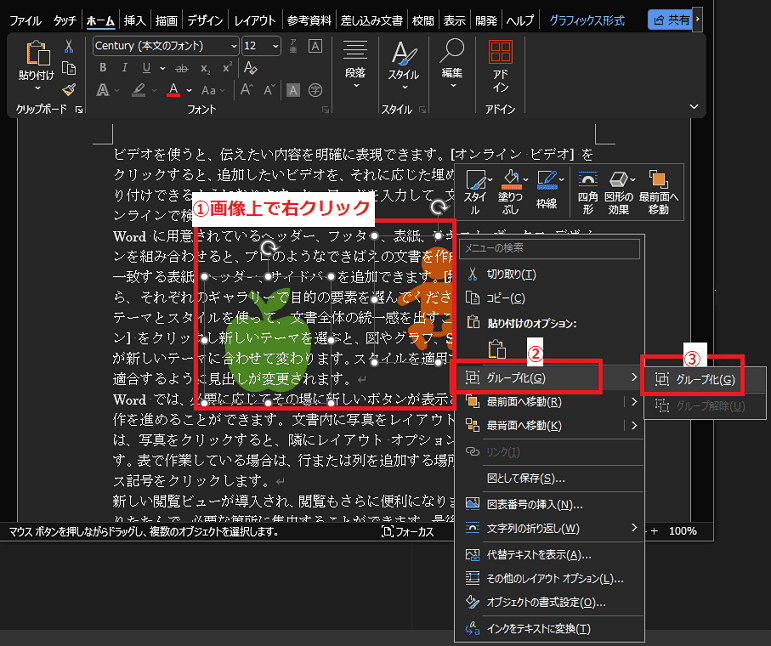771x646 pixels.
Task: Toggle Italic formatting in the ribbon
Action: [124, 68]
